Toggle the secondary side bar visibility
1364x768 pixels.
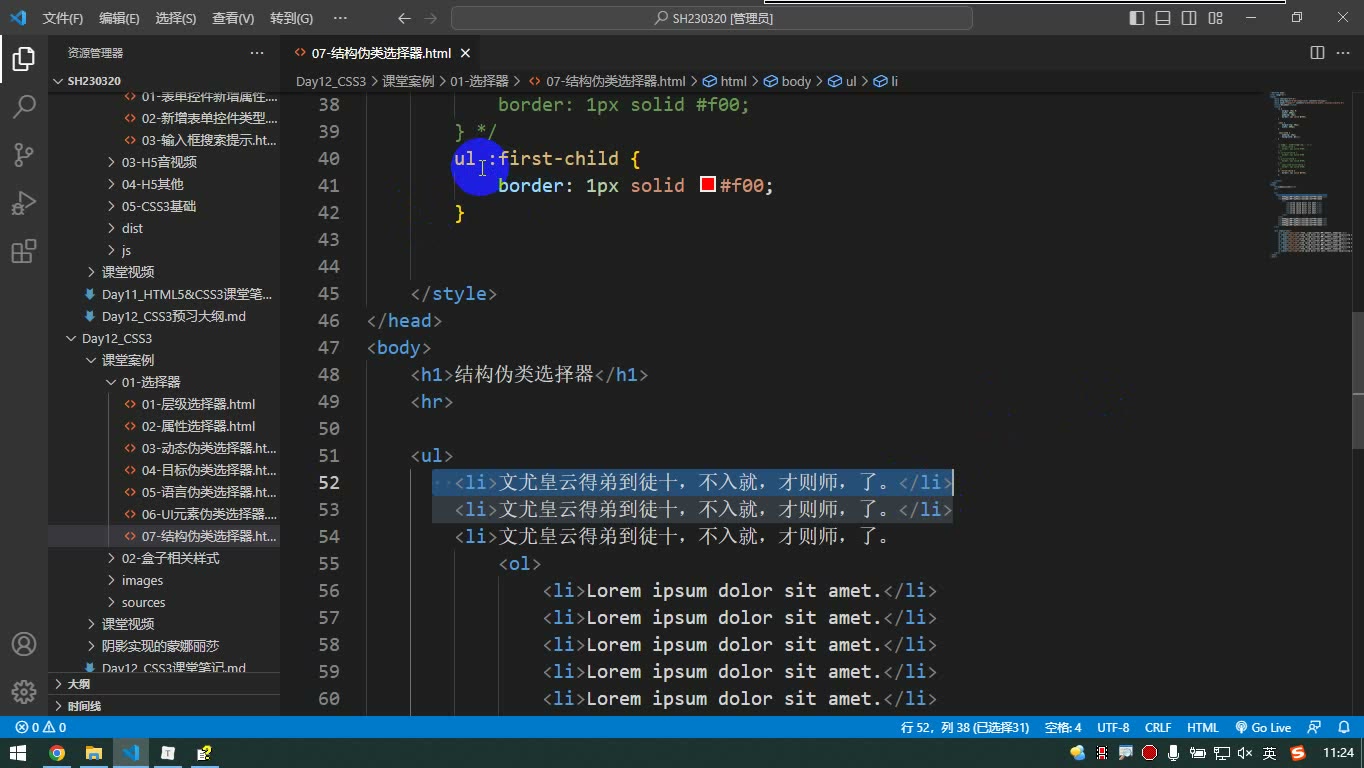pos(1189,18)
